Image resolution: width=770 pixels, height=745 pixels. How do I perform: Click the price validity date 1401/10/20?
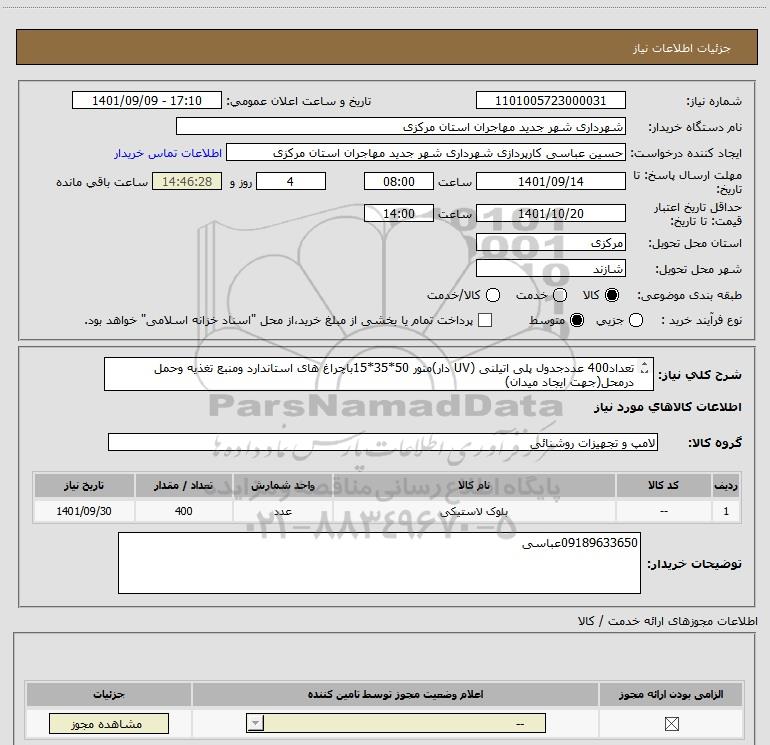550,213
